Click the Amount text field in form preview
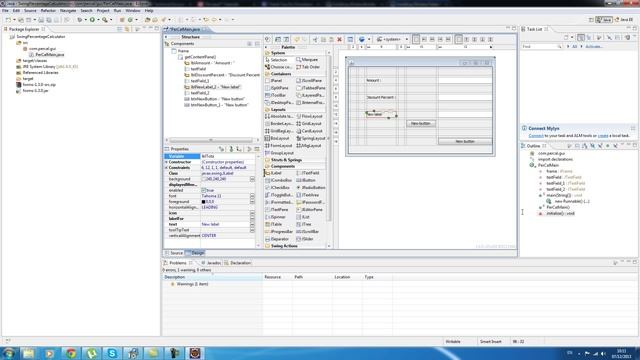Viewport: 640px width, 360px height. (x=465, y=80)
